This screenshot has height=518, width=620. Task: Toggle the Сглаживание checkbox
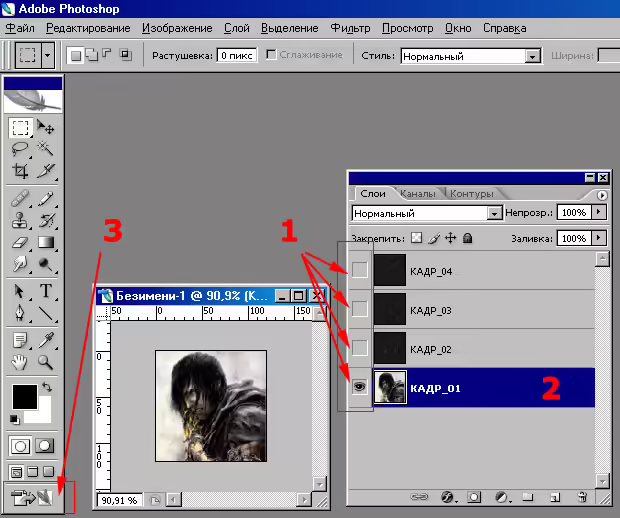click(271, 55)
